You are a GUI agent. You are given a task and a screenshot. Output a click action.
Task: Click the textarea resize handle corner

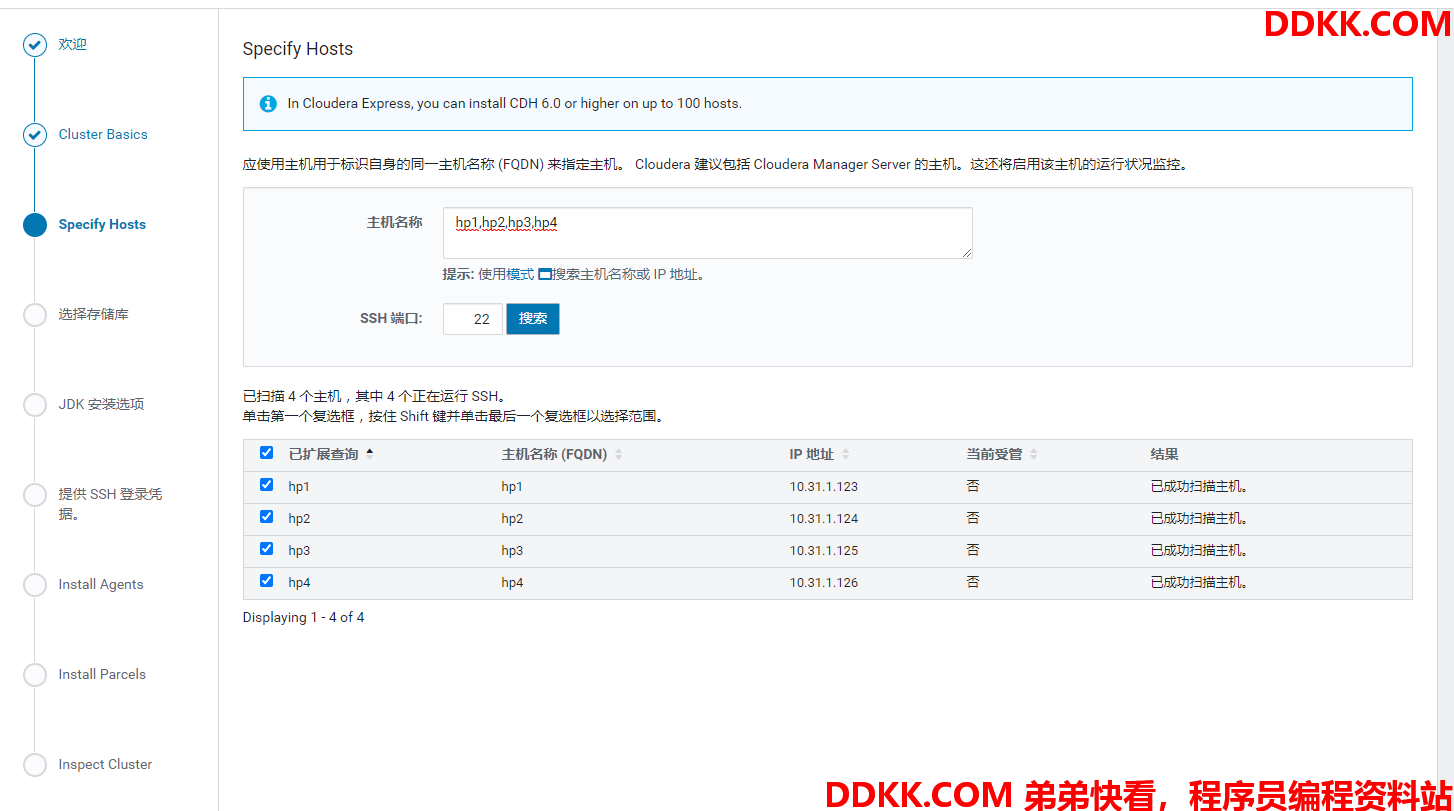click(967, 253)
